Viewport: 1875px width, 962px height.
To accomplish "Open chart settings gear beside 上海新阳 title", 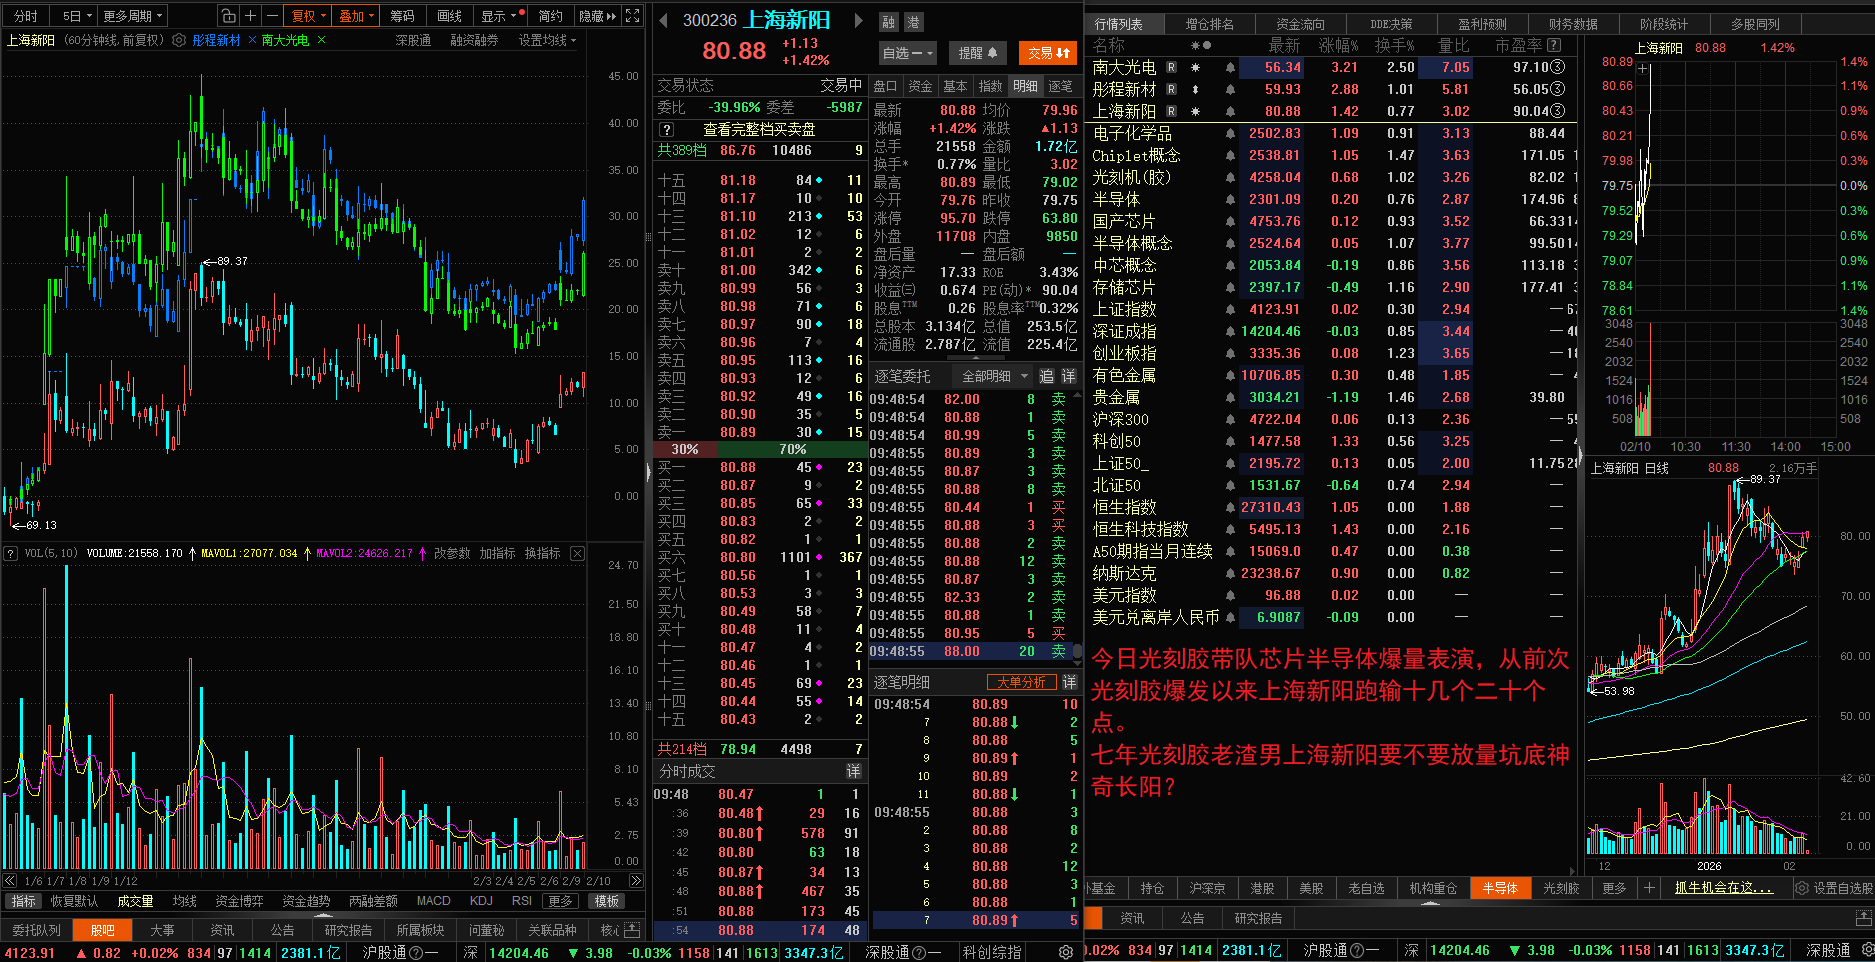I will pyautogui.click(x=179, y=40).
